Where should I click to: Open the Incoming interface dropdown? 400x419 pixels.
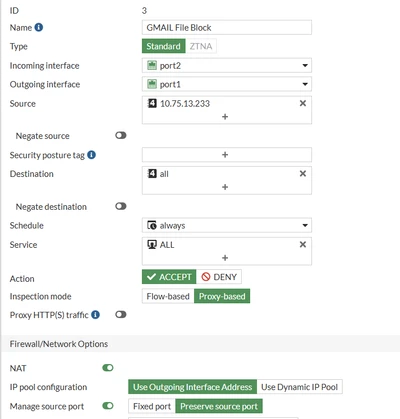coord(227,65)
